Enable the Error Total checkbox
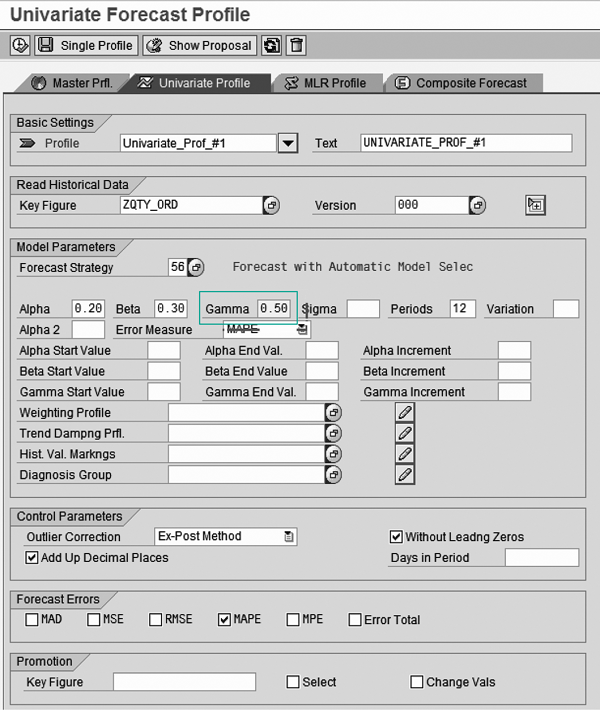 coord(355,619)
